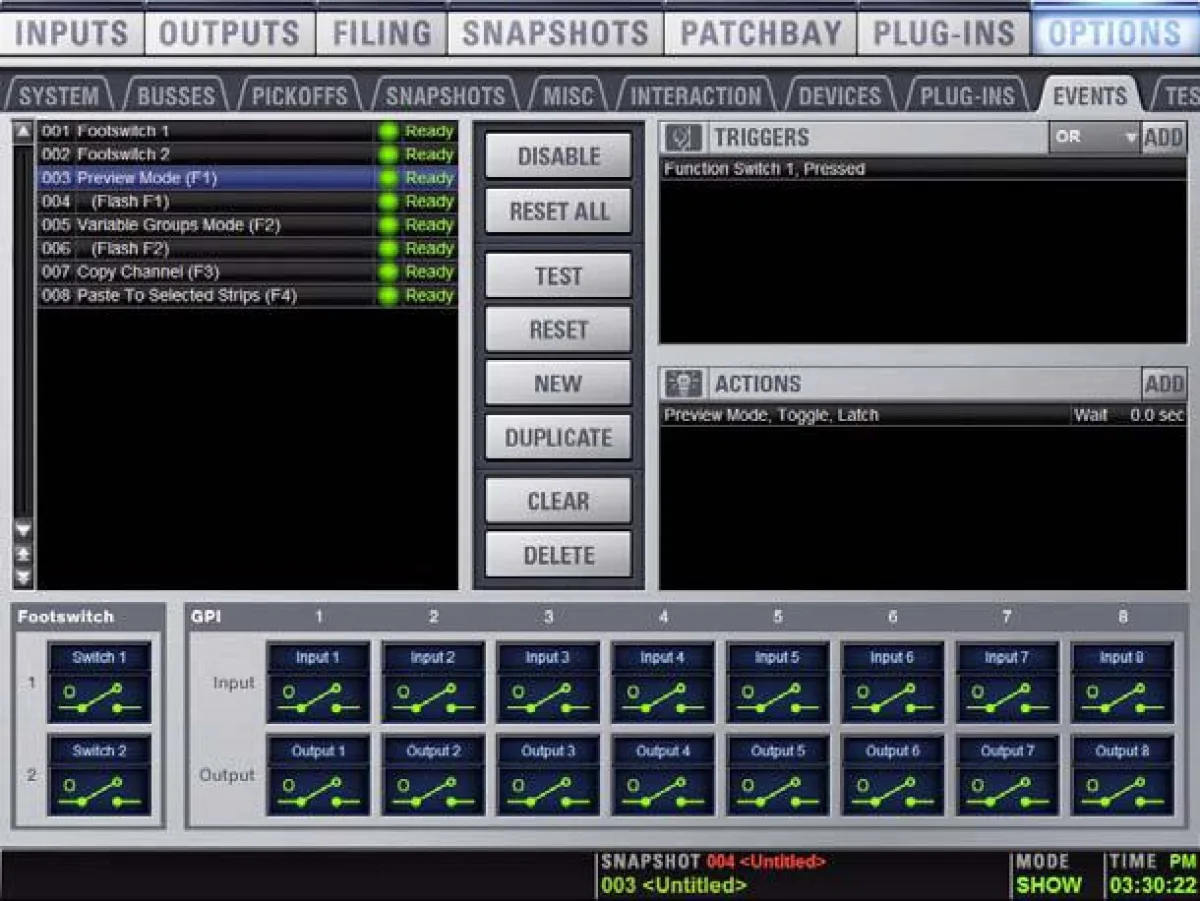Add an action with the ACTIONS ADD button
This screenshot has width=1200, height=901.
coord(1163,384)
